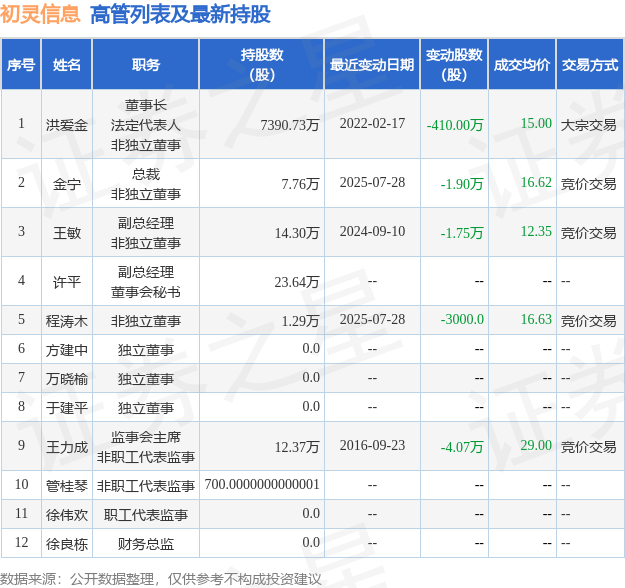Click the average price 16.62
This screenshot has width=625, height=588.
(x=537, y=182)
